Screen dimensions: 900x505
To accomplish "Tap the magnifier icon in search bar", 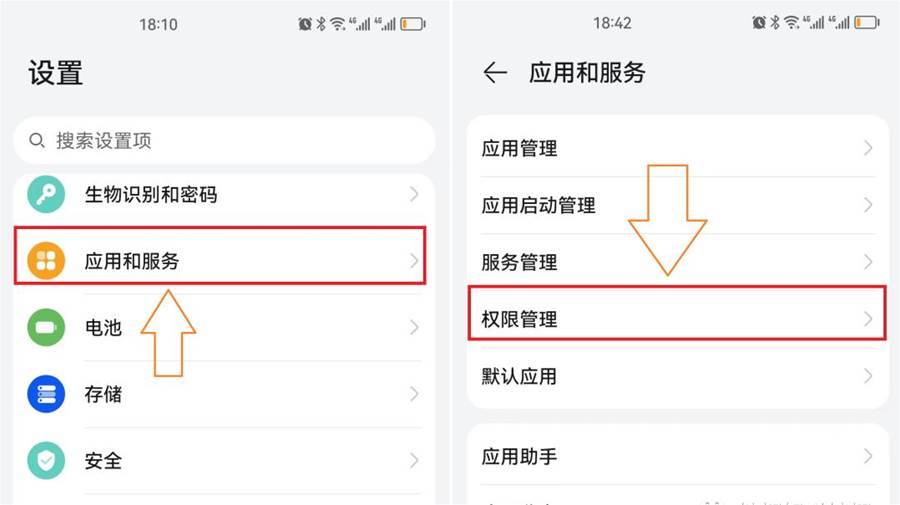I will (37, 140).
